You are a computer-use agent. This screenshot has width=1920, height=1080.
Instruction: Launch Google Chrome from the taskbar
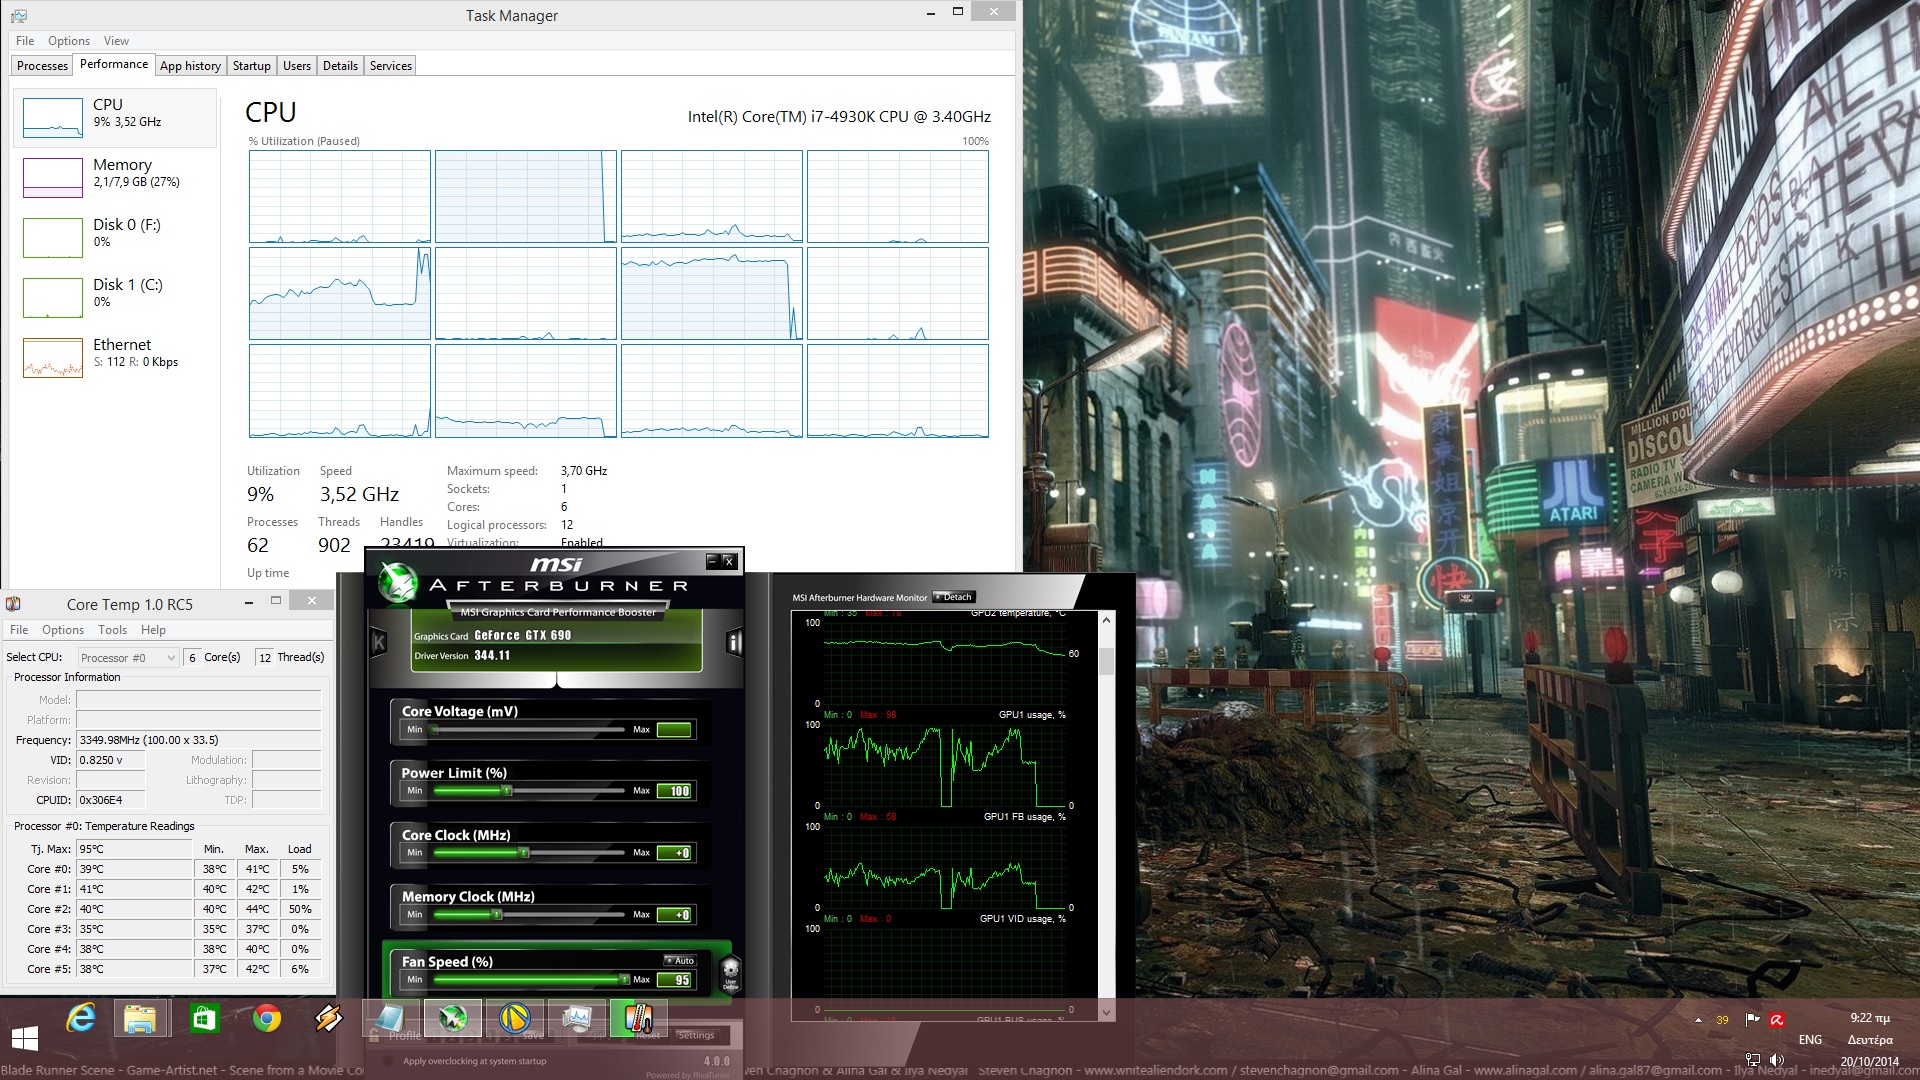[x=266, y=1019]
